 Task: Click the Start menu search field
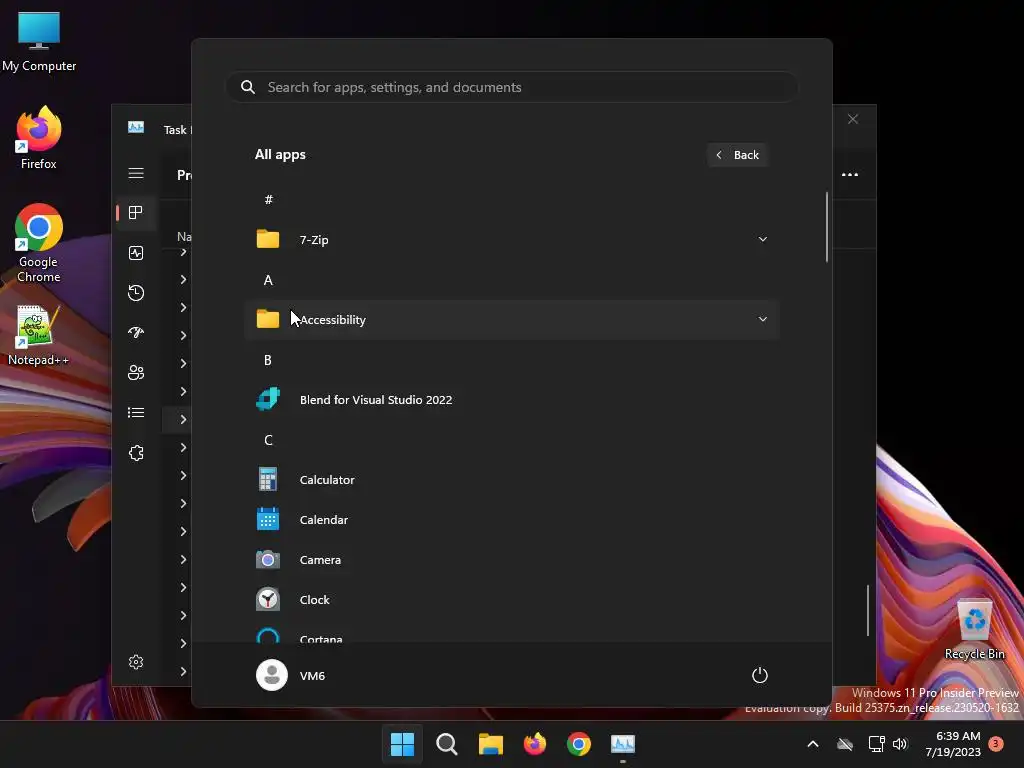pos(512,87)
